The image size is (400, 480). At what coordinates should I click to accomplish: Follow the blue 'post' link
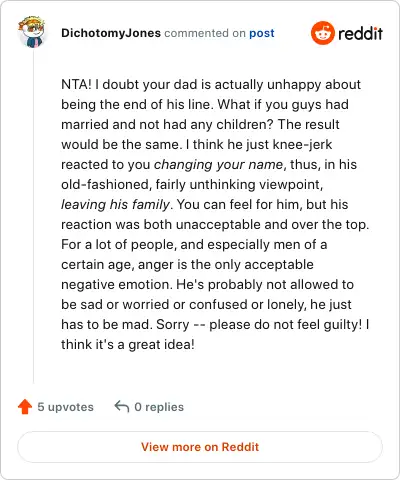click(x=262, y=33)
